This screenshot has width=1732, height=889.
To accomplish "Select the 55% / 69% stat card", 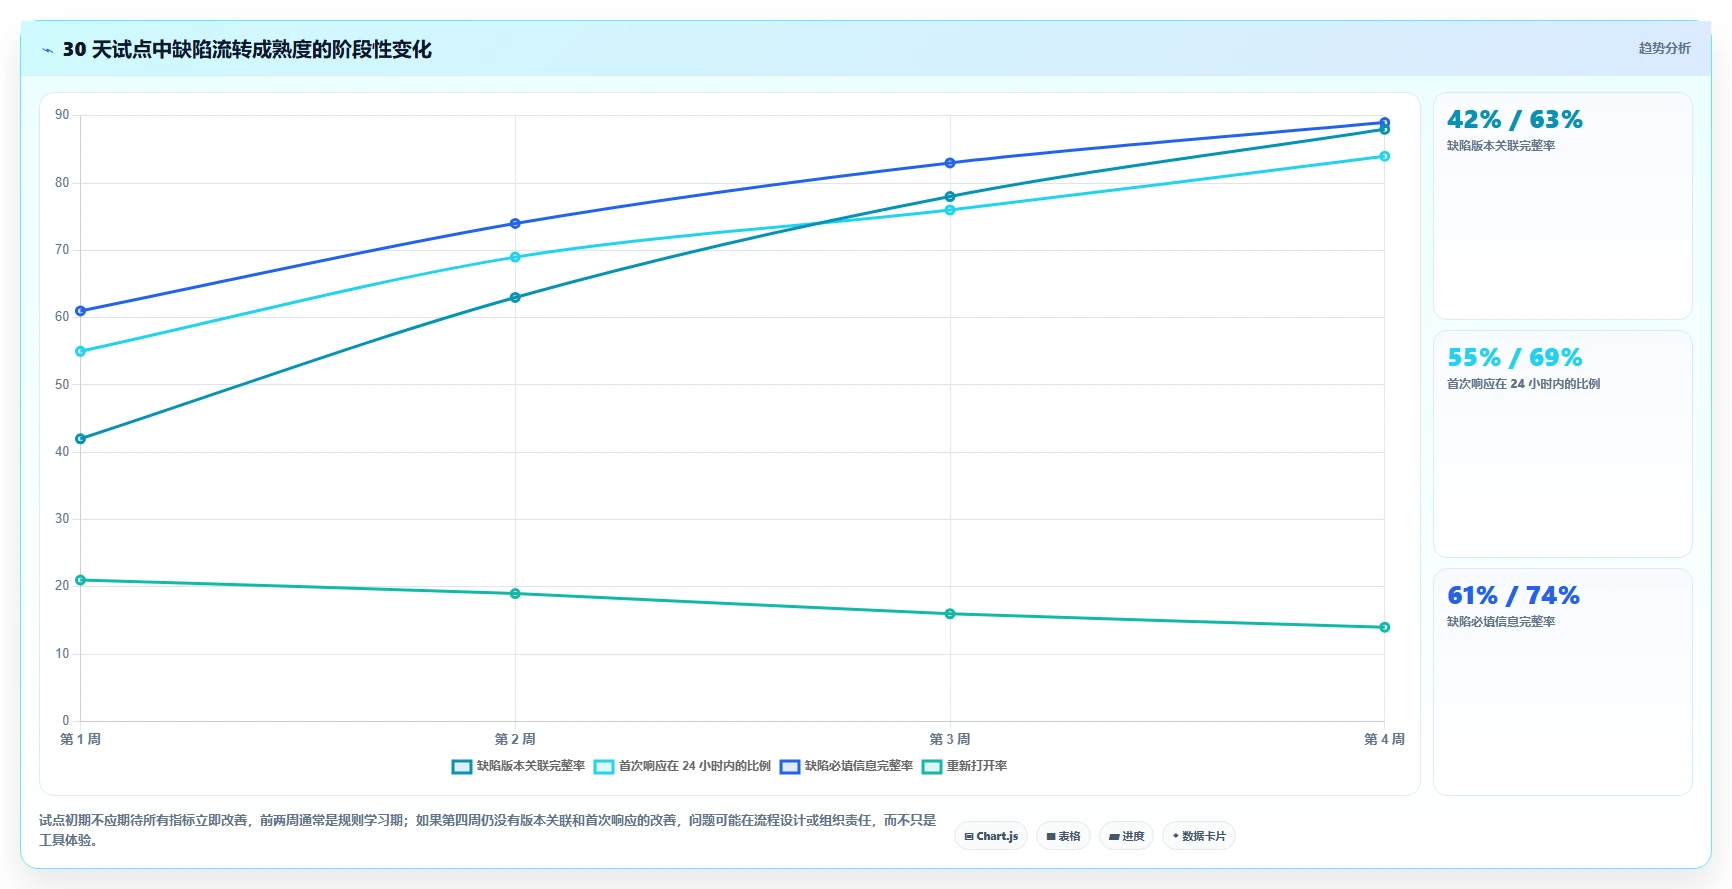I will (1562, 444).
